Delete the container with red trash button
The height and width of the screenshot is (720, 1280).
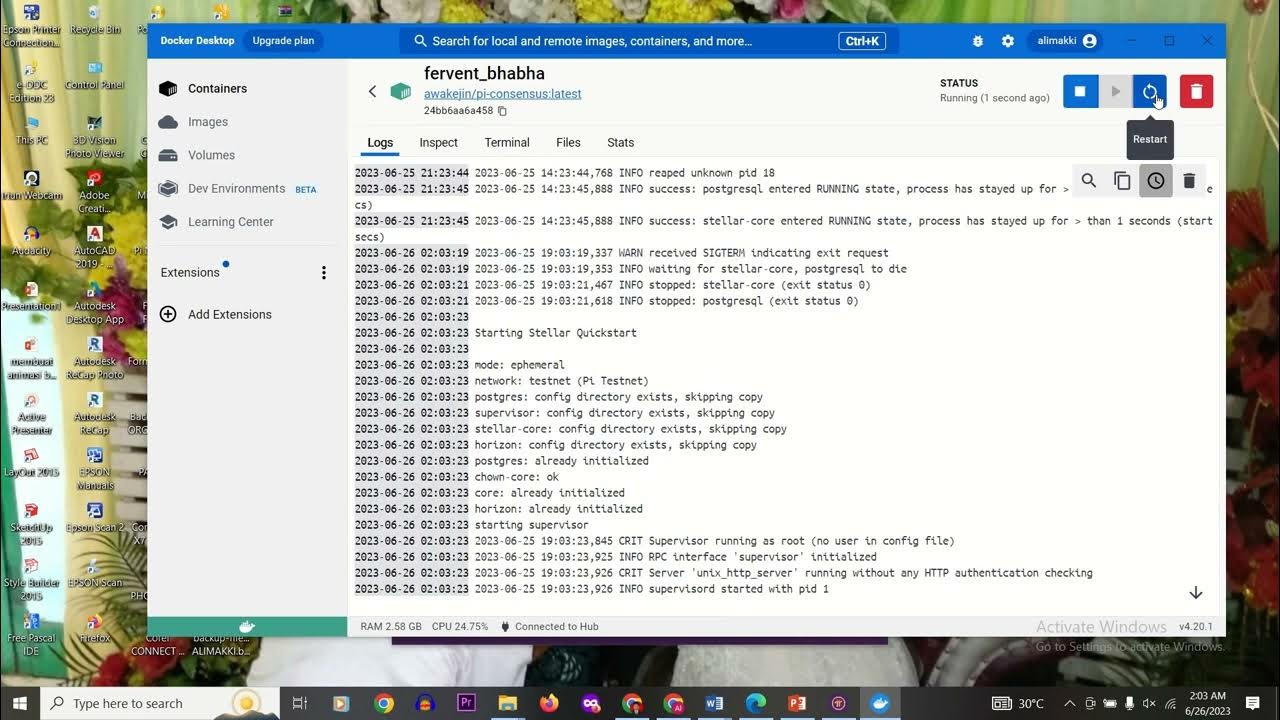coord(1196,92)
